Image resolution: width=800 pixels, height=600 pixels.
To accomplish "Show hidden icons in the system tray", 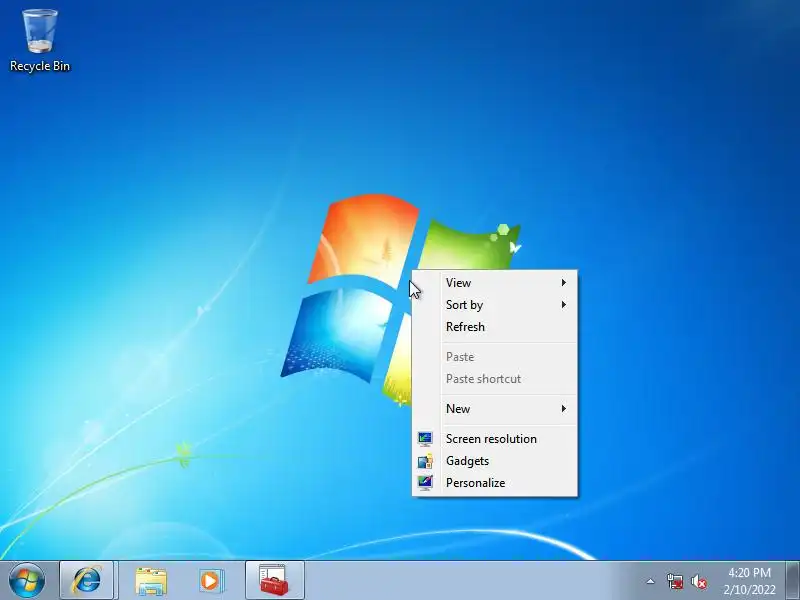I will tap(651, 581).
